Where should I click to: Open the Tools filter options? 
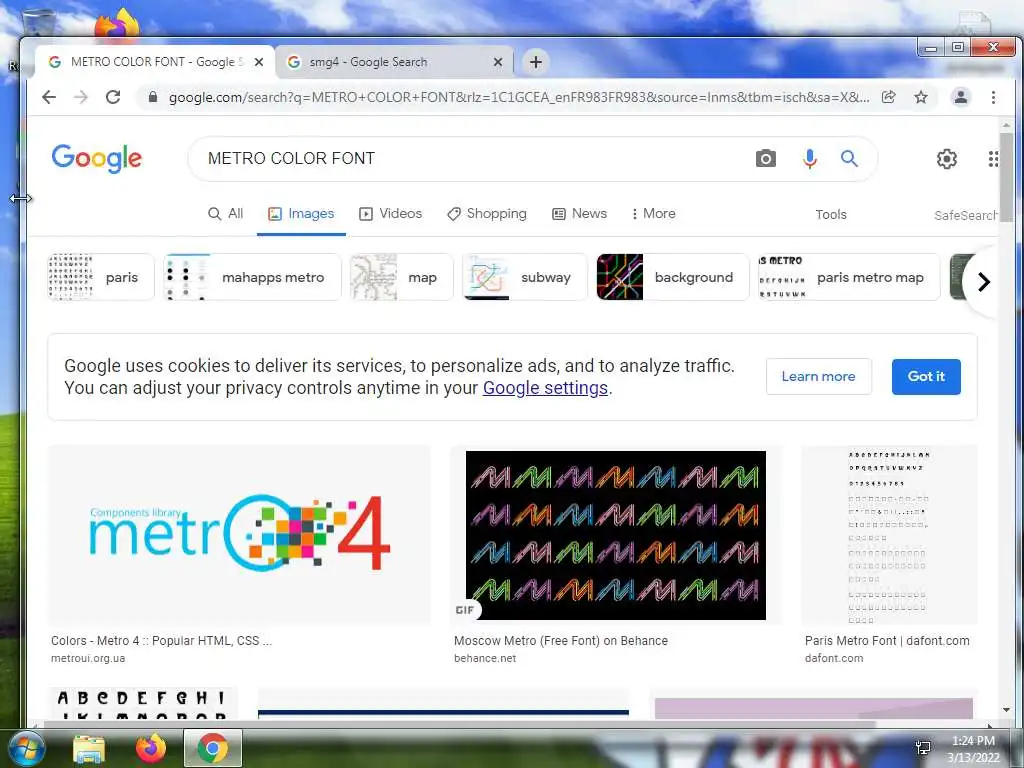pyautogui.click(x=831, y=214)
